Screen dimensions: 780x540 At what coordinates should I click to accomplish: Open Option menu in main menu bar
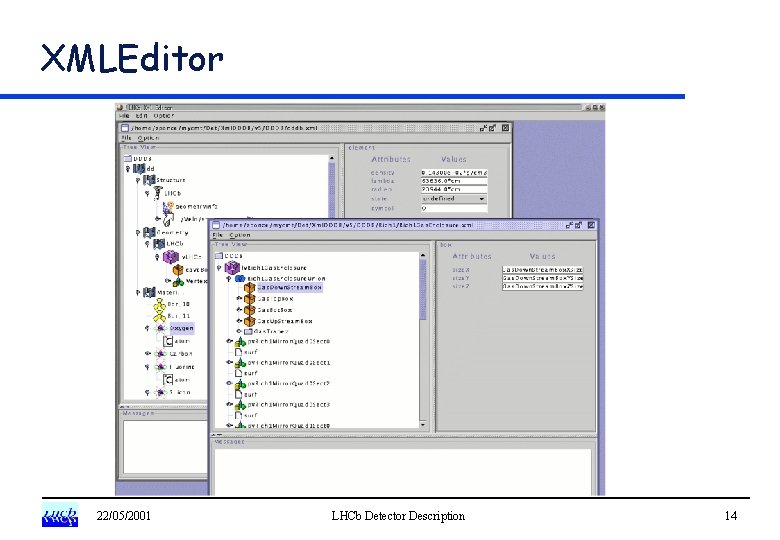[x=163, y=116]
